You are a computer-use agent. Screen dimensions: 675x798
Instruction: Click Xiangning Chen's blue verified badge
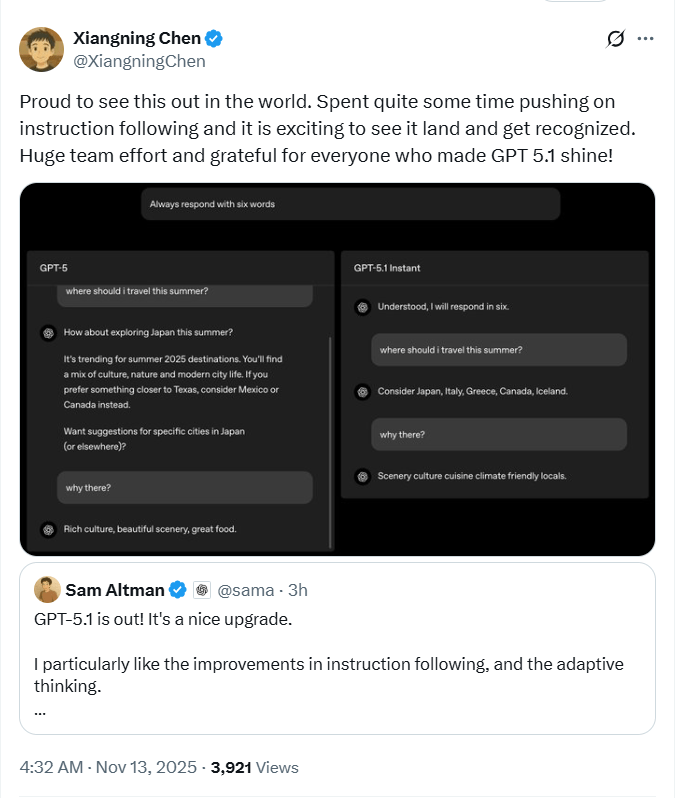coord(215,39)
